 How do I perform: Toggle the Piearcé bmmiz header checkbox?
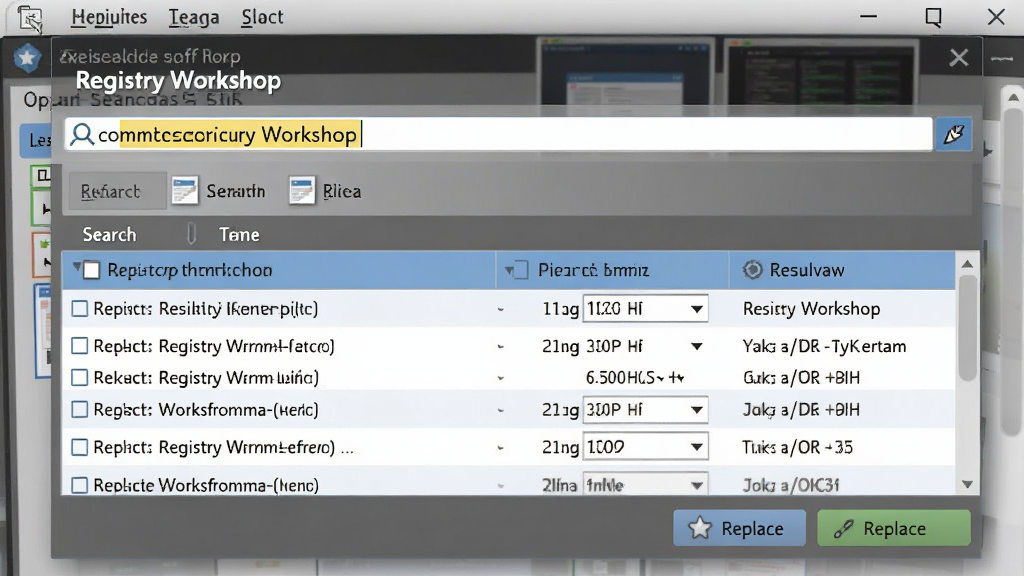[x=520, y=270]
